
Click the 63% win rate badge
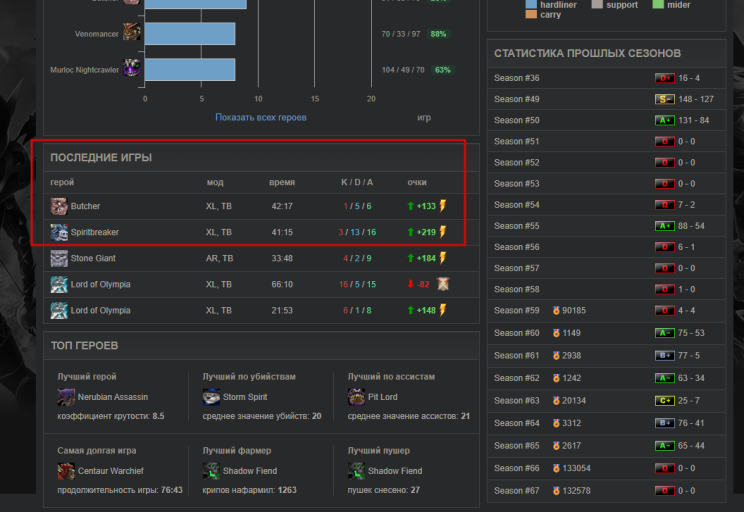click(x=442, y=70)
